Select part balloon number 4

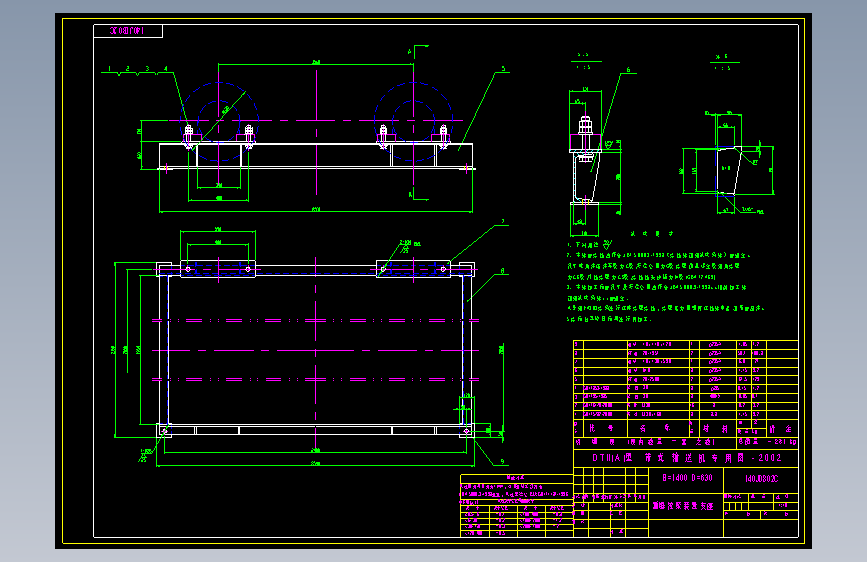[x=166, y=69]
